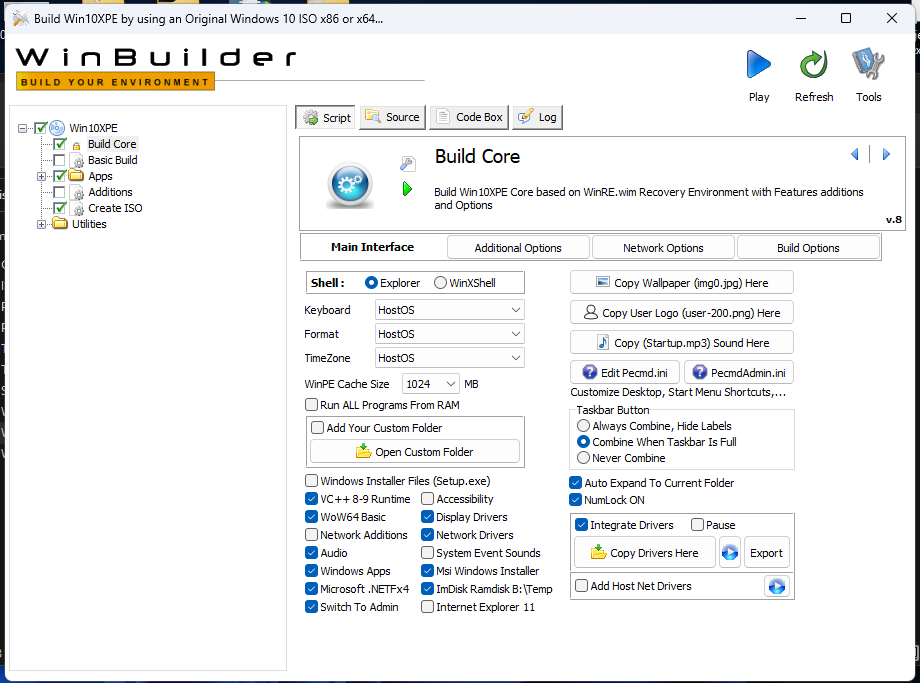Click the Export drivers button

766,553
